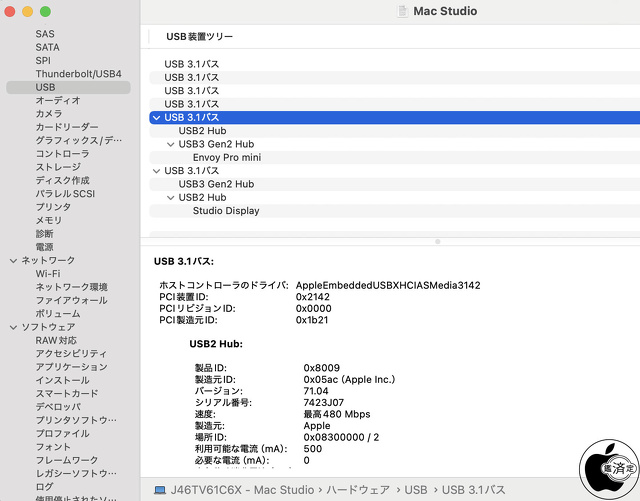
Task: Select Wi-Fi under ネットワーク
Action: [48, 273]
